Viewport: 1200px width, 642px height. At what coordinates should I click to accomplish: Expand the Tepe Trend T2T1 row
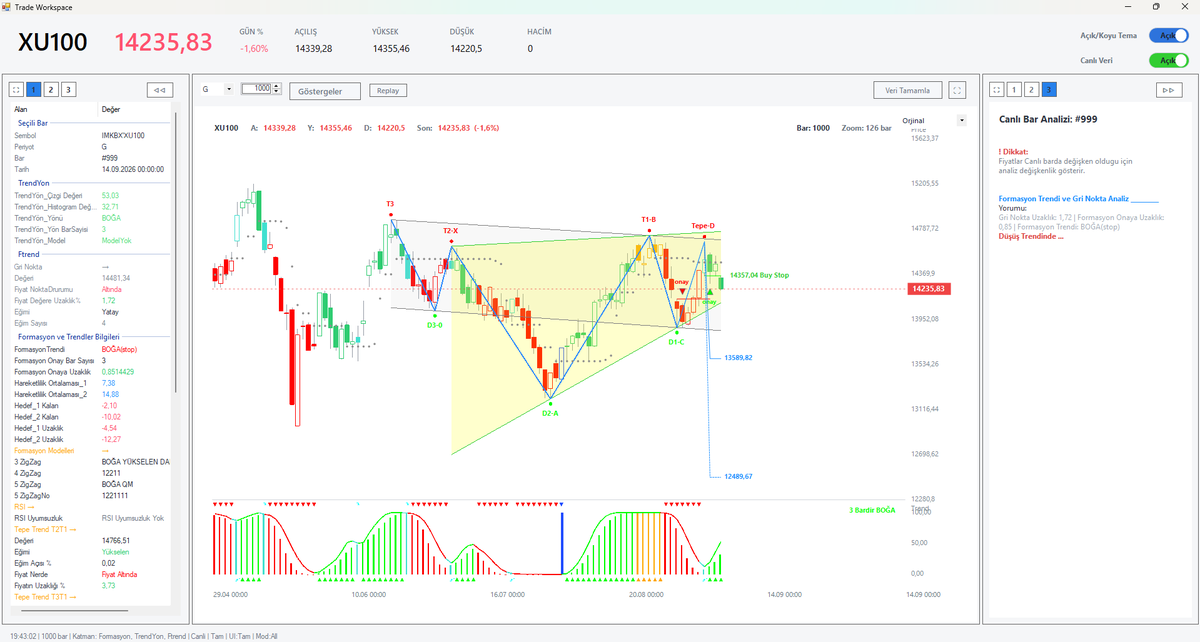tap(92, 529)
